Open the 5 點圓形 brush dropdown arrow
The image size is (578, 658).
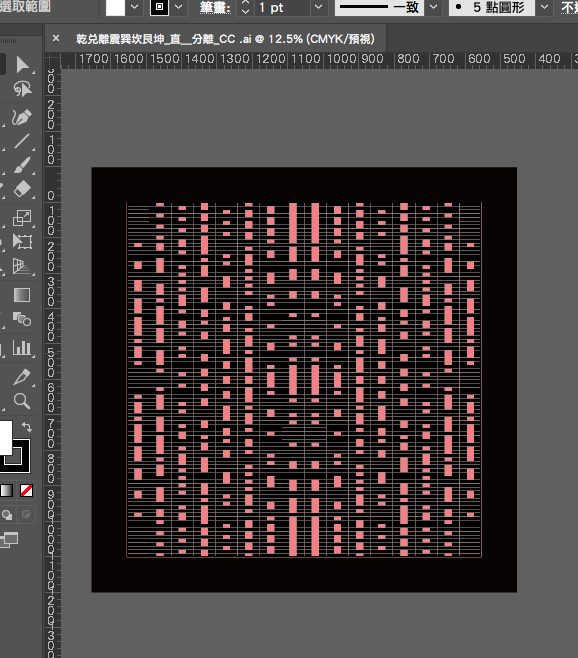(544, 7)
